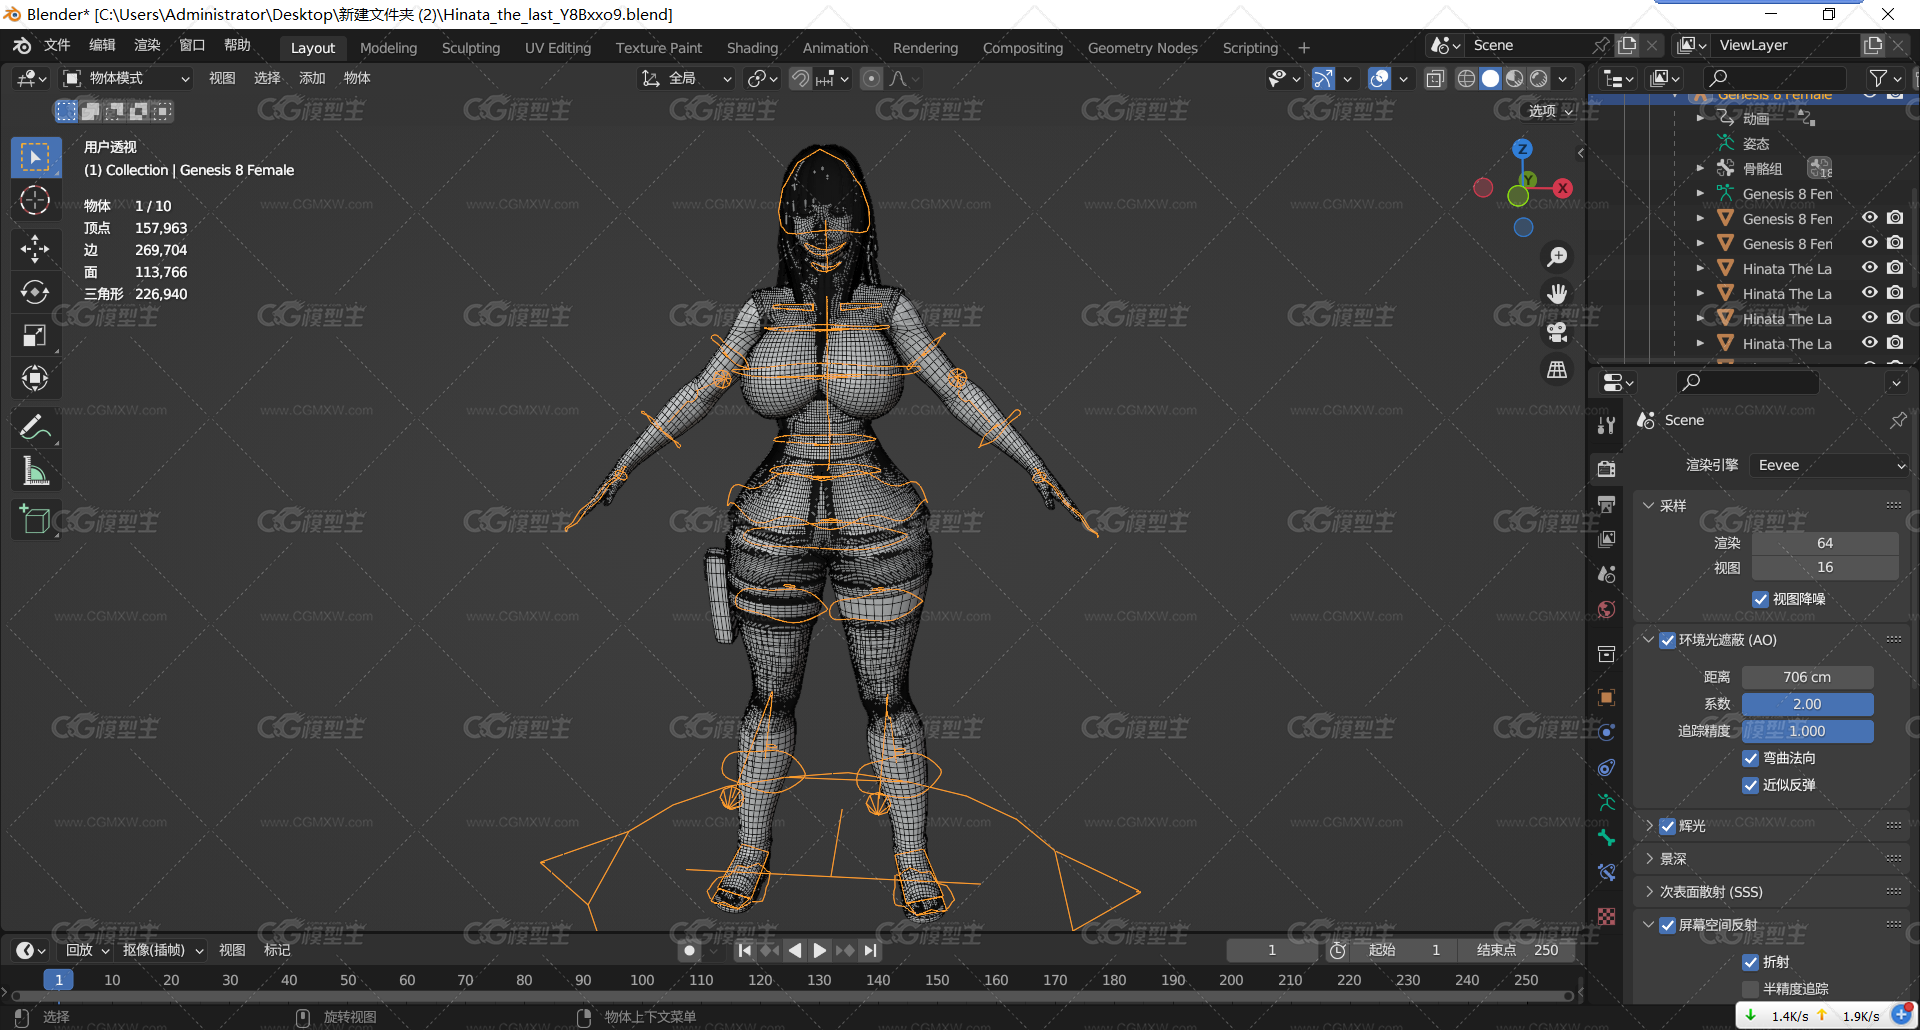Open timeline 标记 menu
The height and width of the screenshot is (1030, 1920).
pos(277,950)
